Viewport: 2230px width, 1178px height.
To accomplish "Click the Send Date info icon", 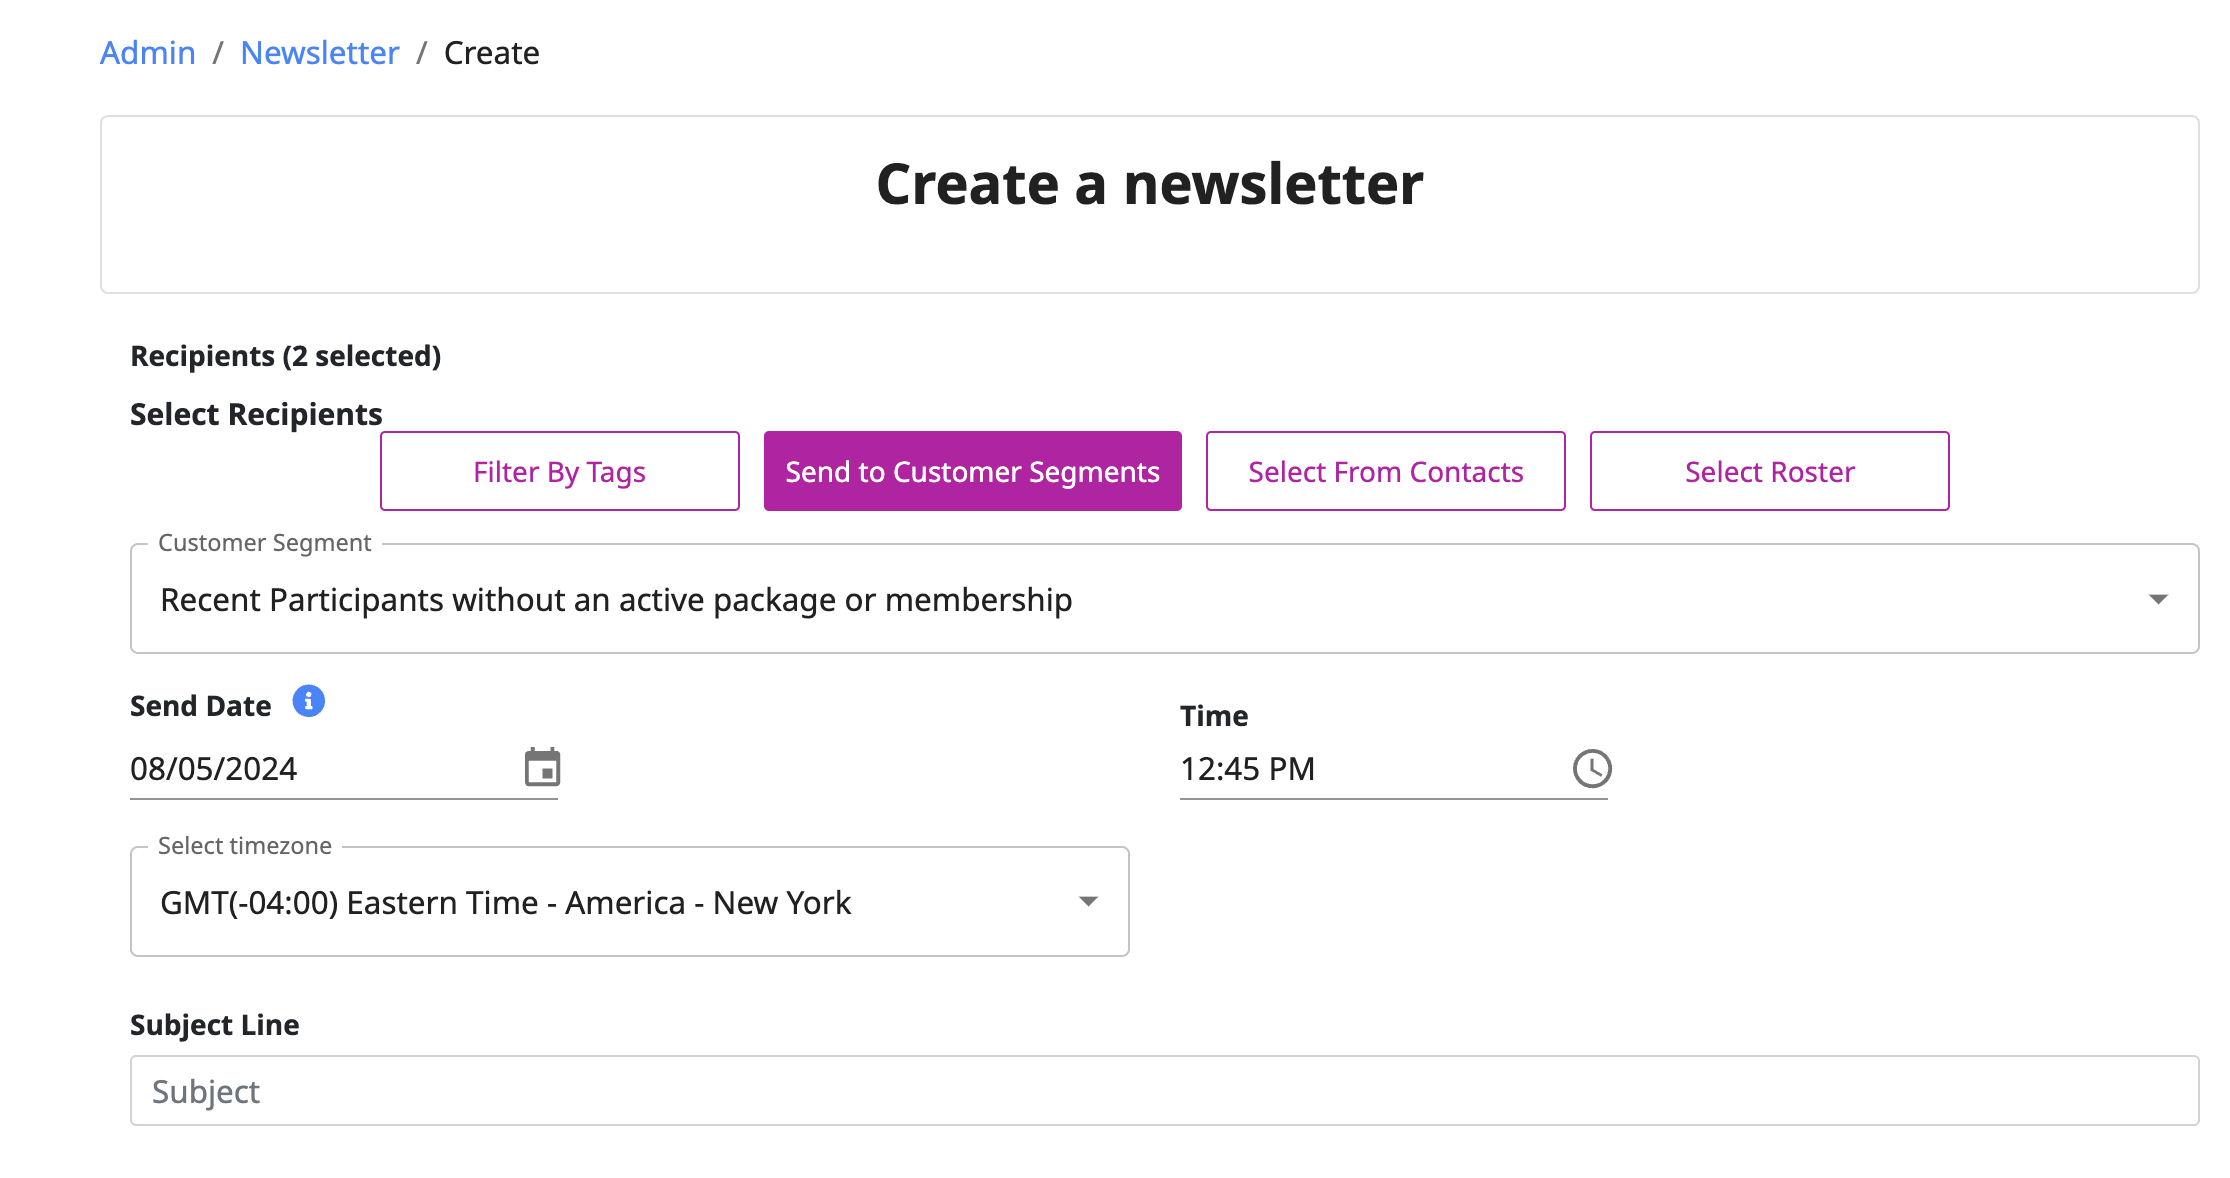I will 308,701.
